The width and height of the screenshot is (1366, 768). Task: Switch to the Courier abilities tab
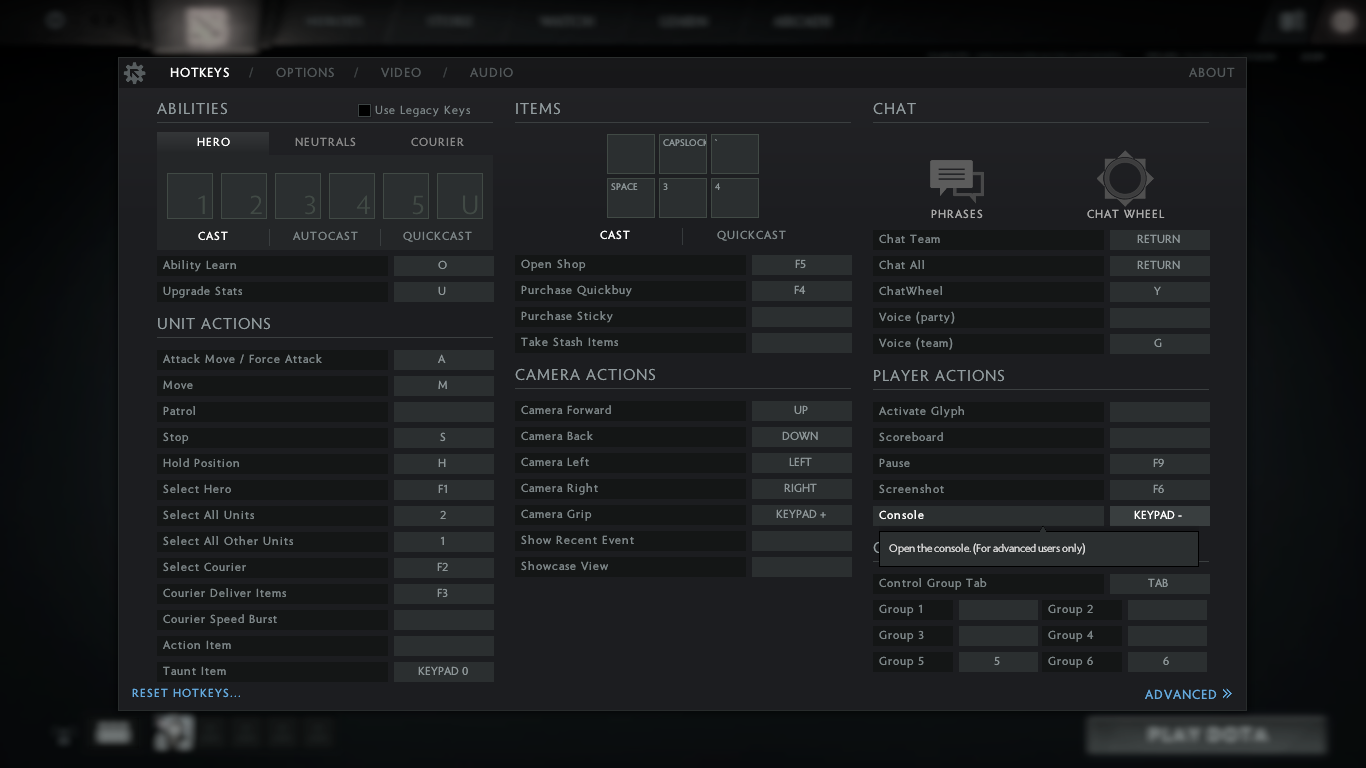pos(437,142)
